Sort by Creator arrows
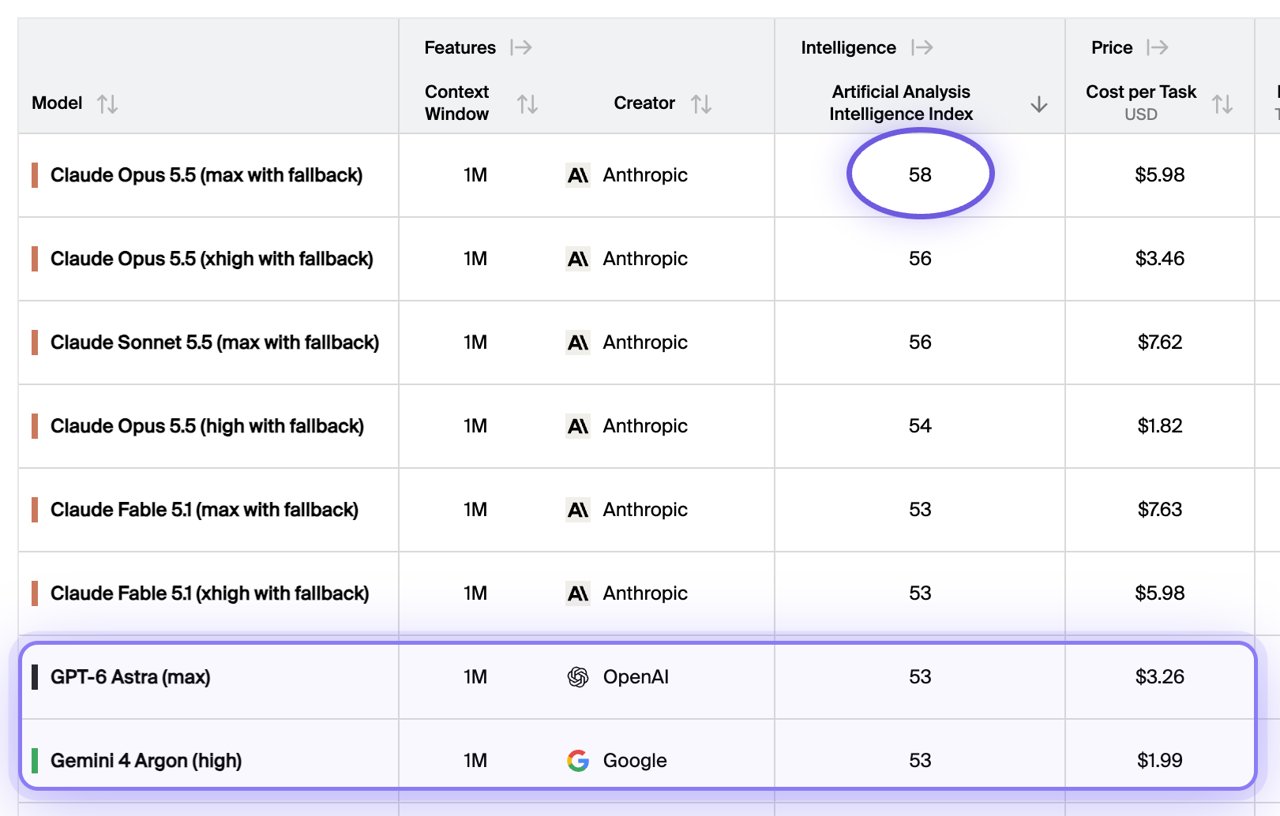The image size is (1280, 816). pyautogui.click(x=701, y=103)
